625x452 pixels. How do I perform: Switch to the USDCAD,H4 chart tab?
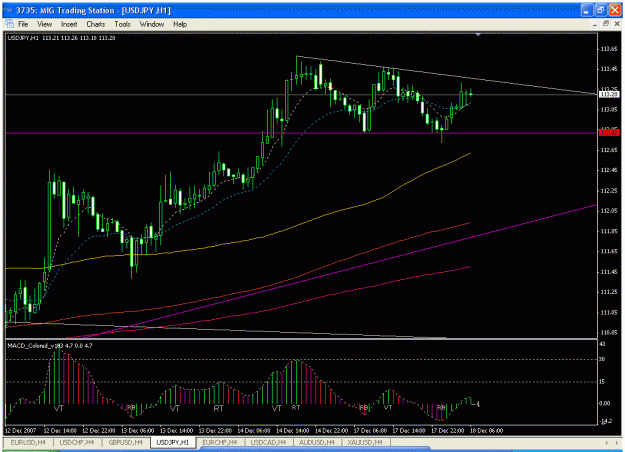268,442
